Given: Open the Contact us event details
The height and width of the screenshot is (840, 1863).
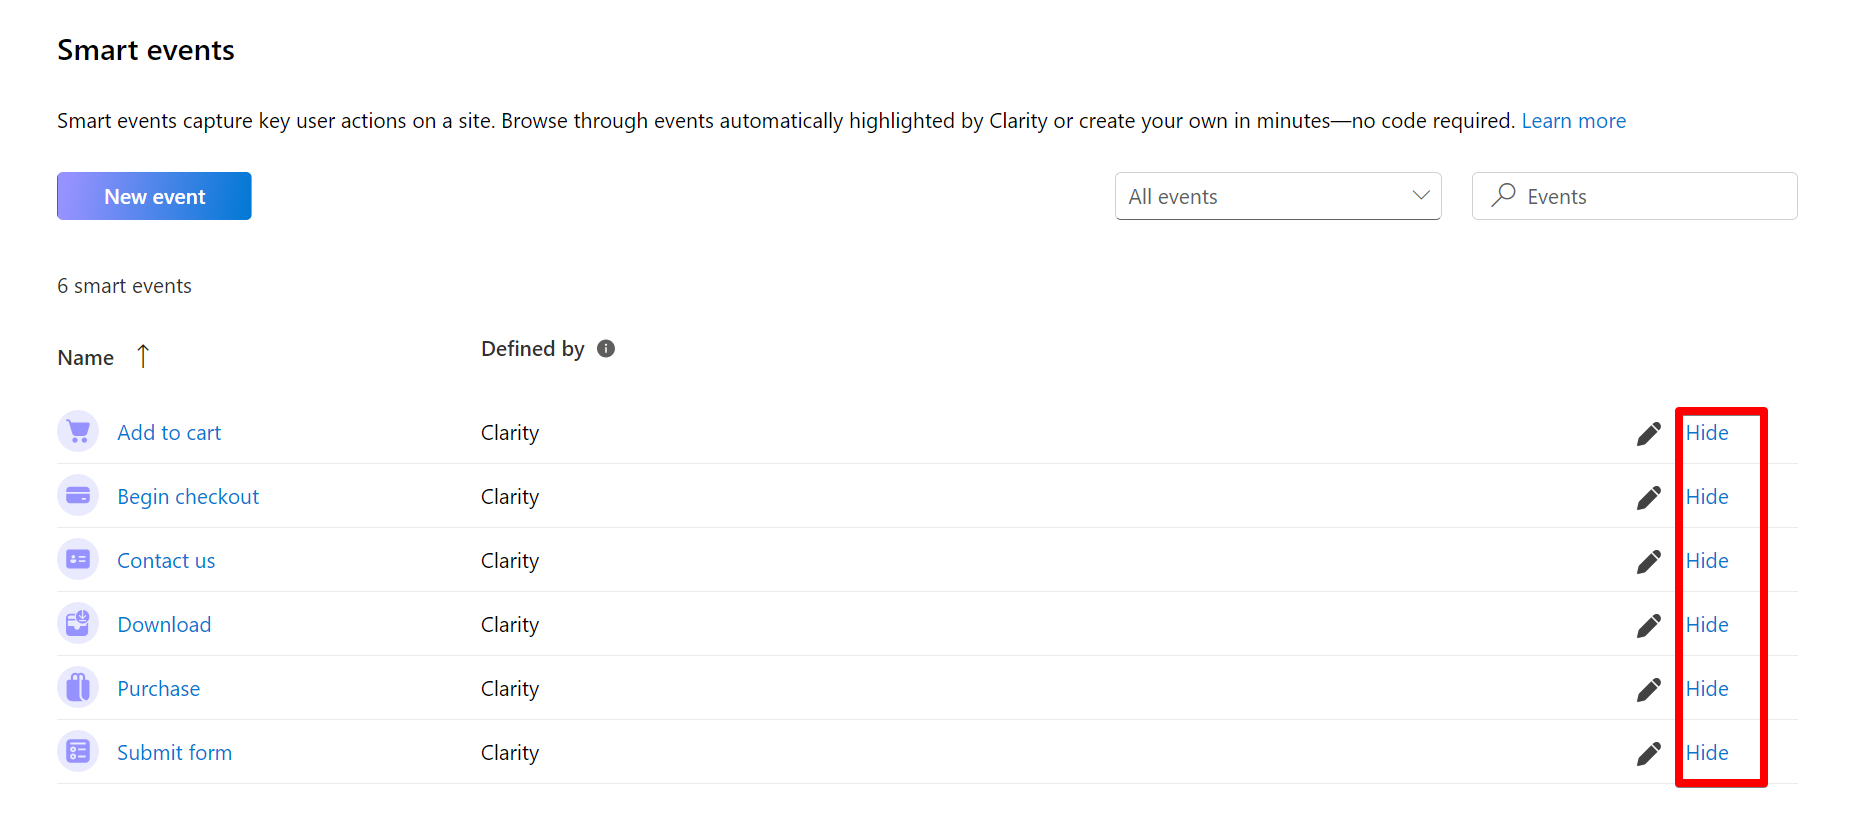Looking at the screenshot, I should [166, 560].
